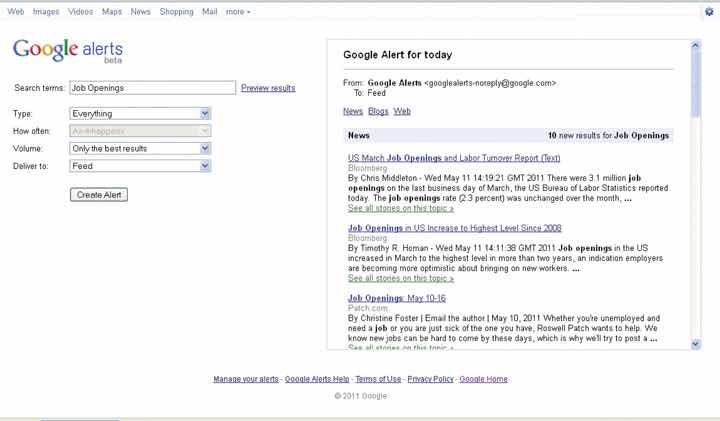Open the 'more' menu in top bar
The height and width of the screenshot is (421, 720).
(x=238, y=12)
